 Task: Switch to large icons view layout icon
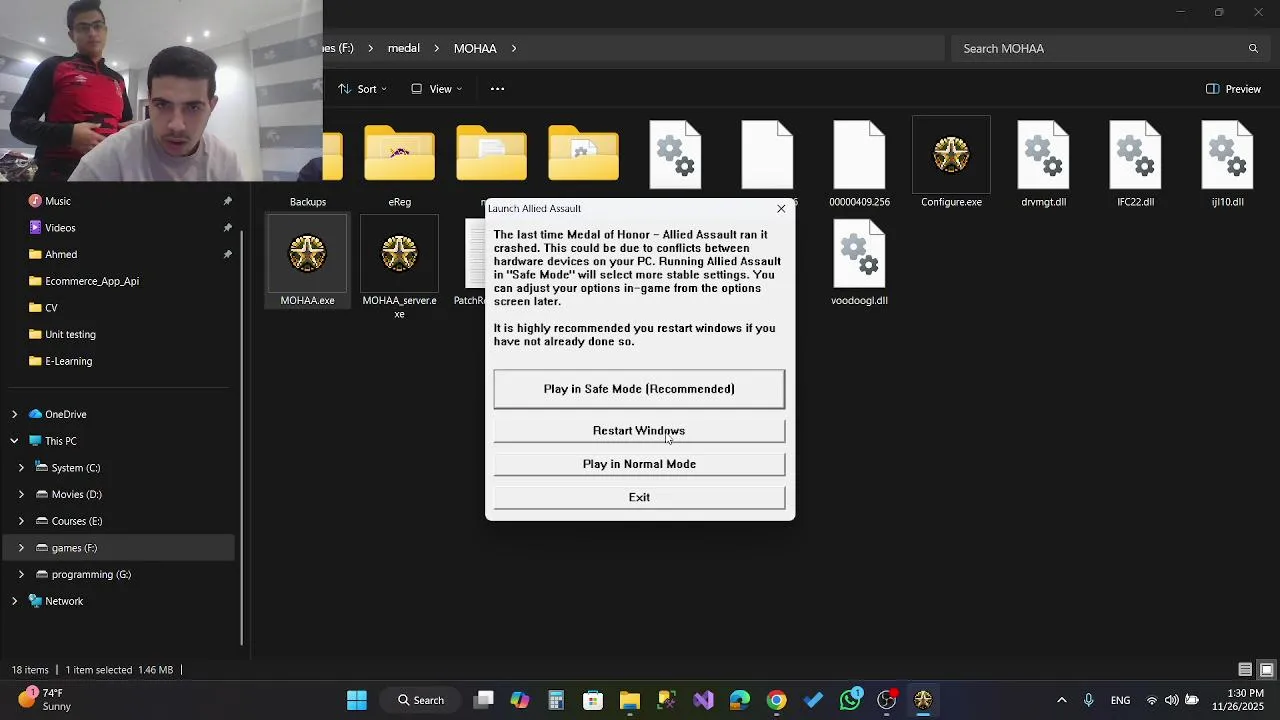(x=1266, y=670)
